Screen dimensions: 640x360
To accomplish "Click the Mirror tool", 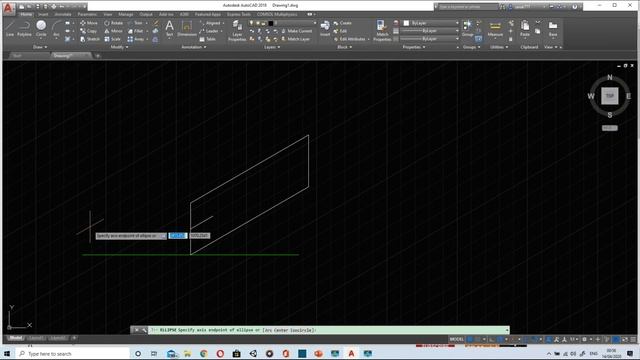I will pos(113,31).
